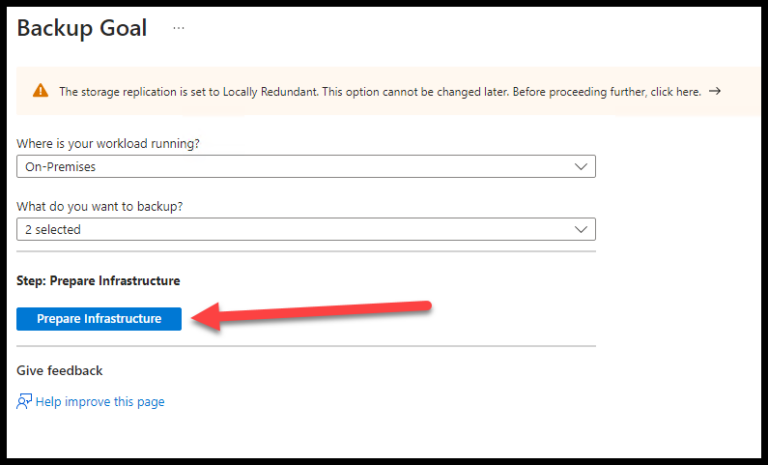Open the ellipsis menu beside Backup Goal

point(179,28)
